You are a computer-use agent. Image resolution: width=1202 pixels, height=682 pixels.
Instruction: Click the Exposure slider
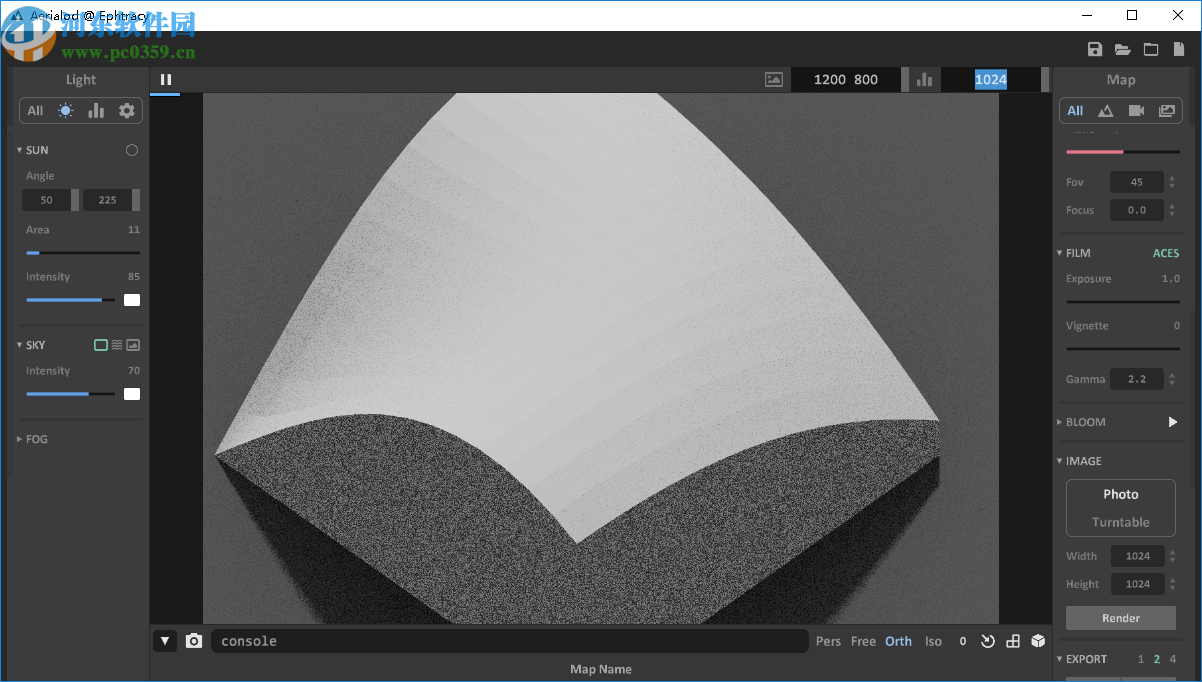point(1123,301)
